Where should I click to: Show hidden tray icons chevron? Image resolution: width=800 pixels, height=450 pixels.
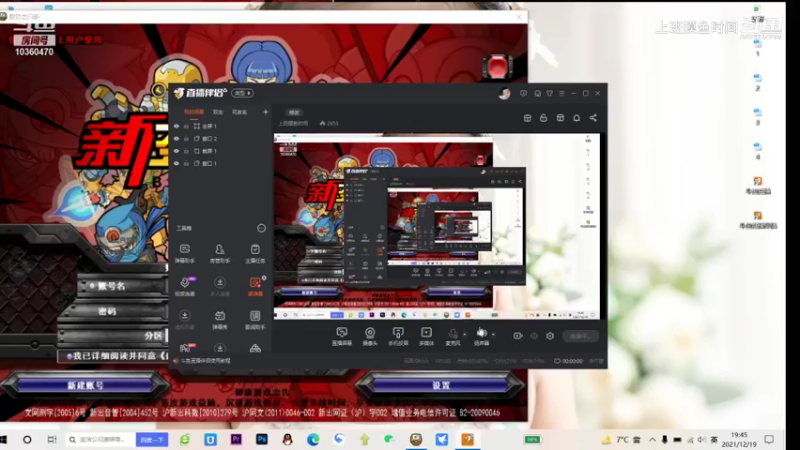652,439
